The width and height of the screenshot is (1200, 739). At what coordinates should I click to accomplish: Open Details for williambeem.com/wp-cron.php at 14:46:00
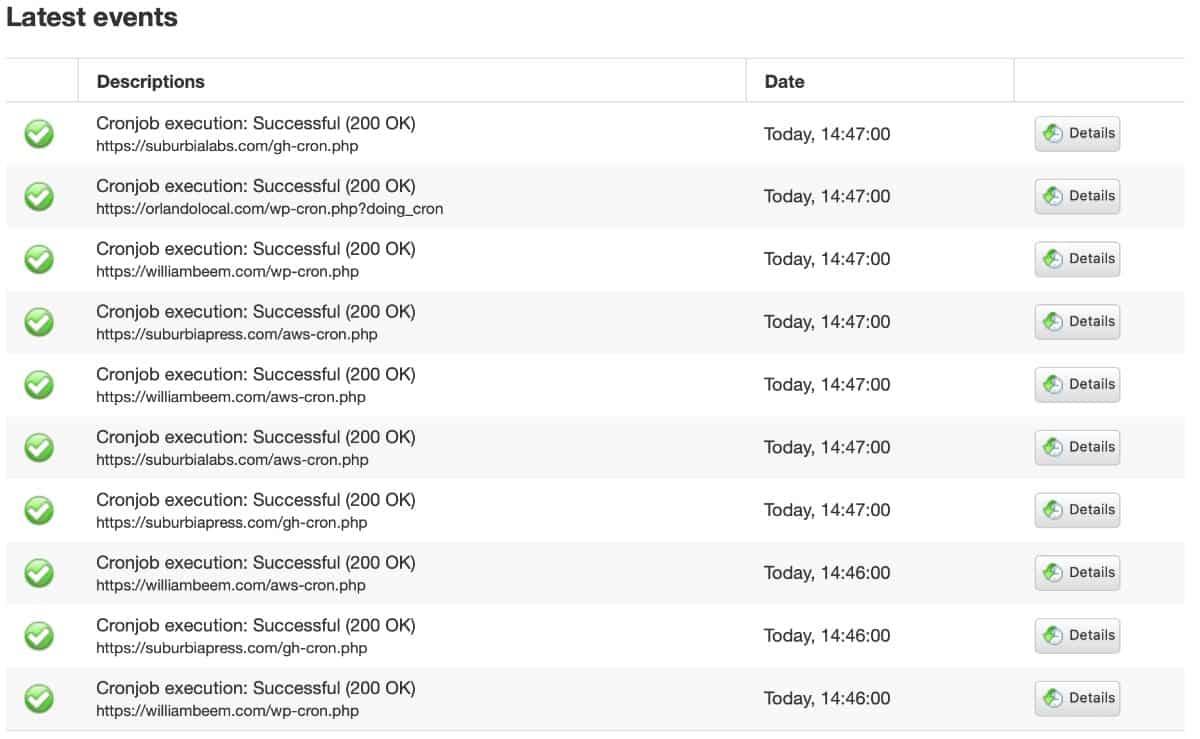pyautogui.click(x=1077, y=698)
